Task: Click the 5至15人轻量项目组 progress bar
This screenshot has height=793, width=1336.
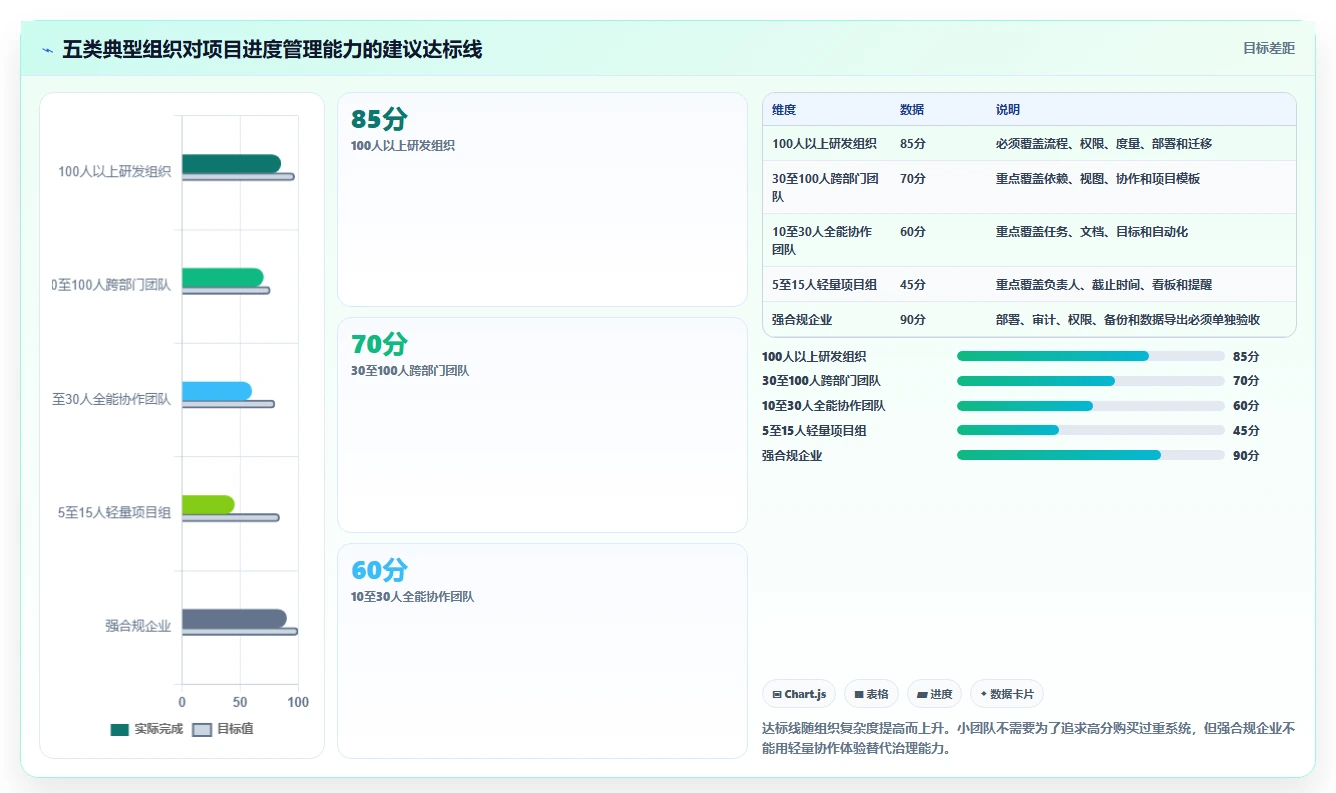Action: [1090, 430]
